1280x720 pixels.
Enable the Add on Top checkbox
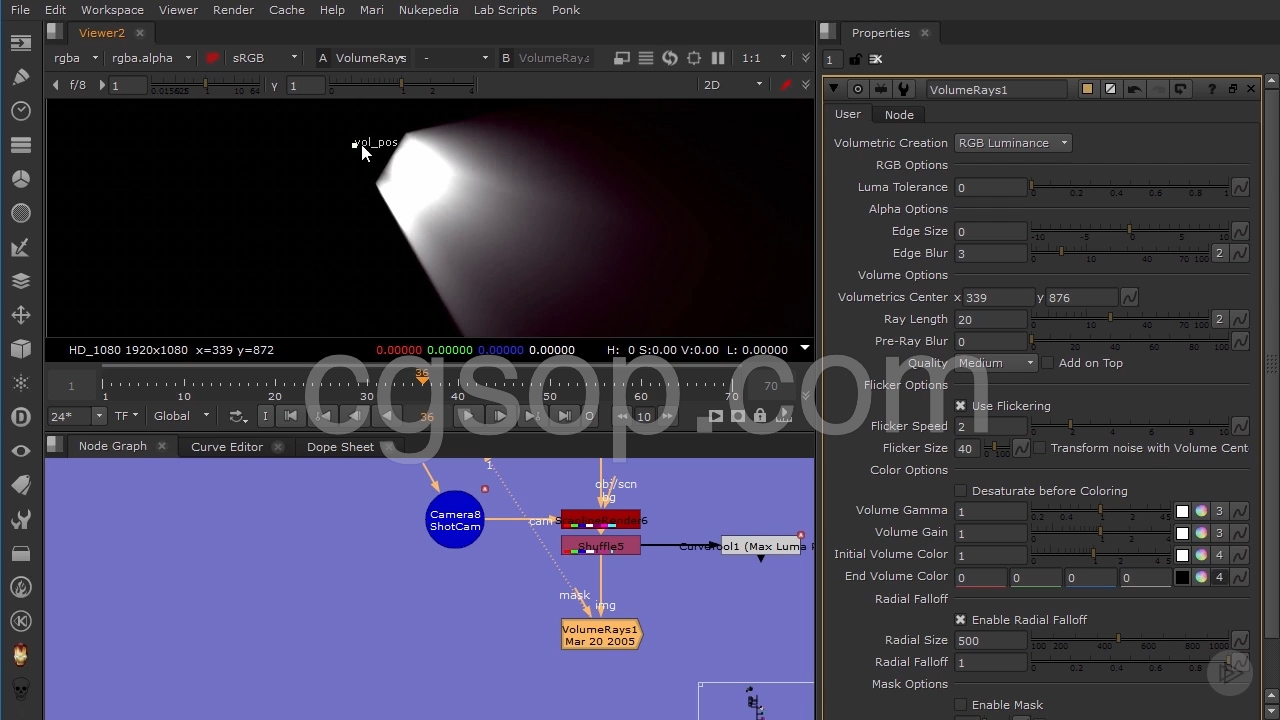pos(1047,363)
